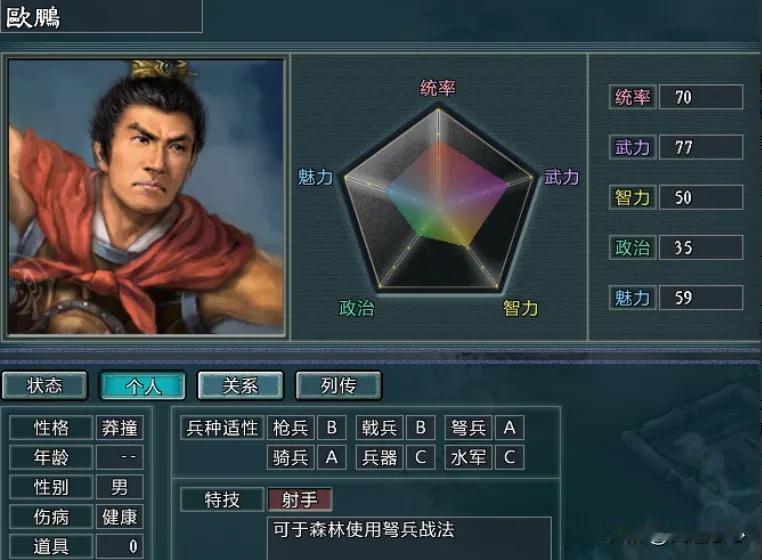This screenshot has height=560, width=762.
Task: Click the 魅力 stat label box
Action: [632, 298]
